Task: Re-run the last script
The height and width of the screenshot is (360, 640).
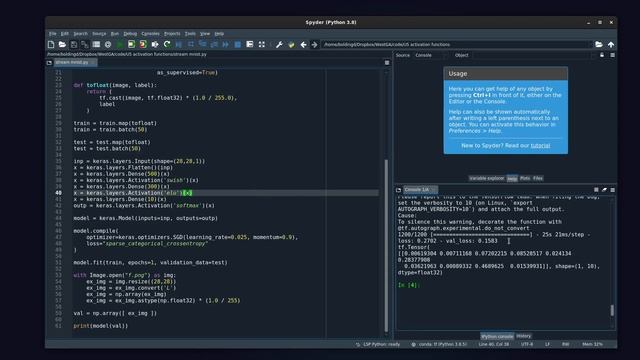Action: [167, 44]
